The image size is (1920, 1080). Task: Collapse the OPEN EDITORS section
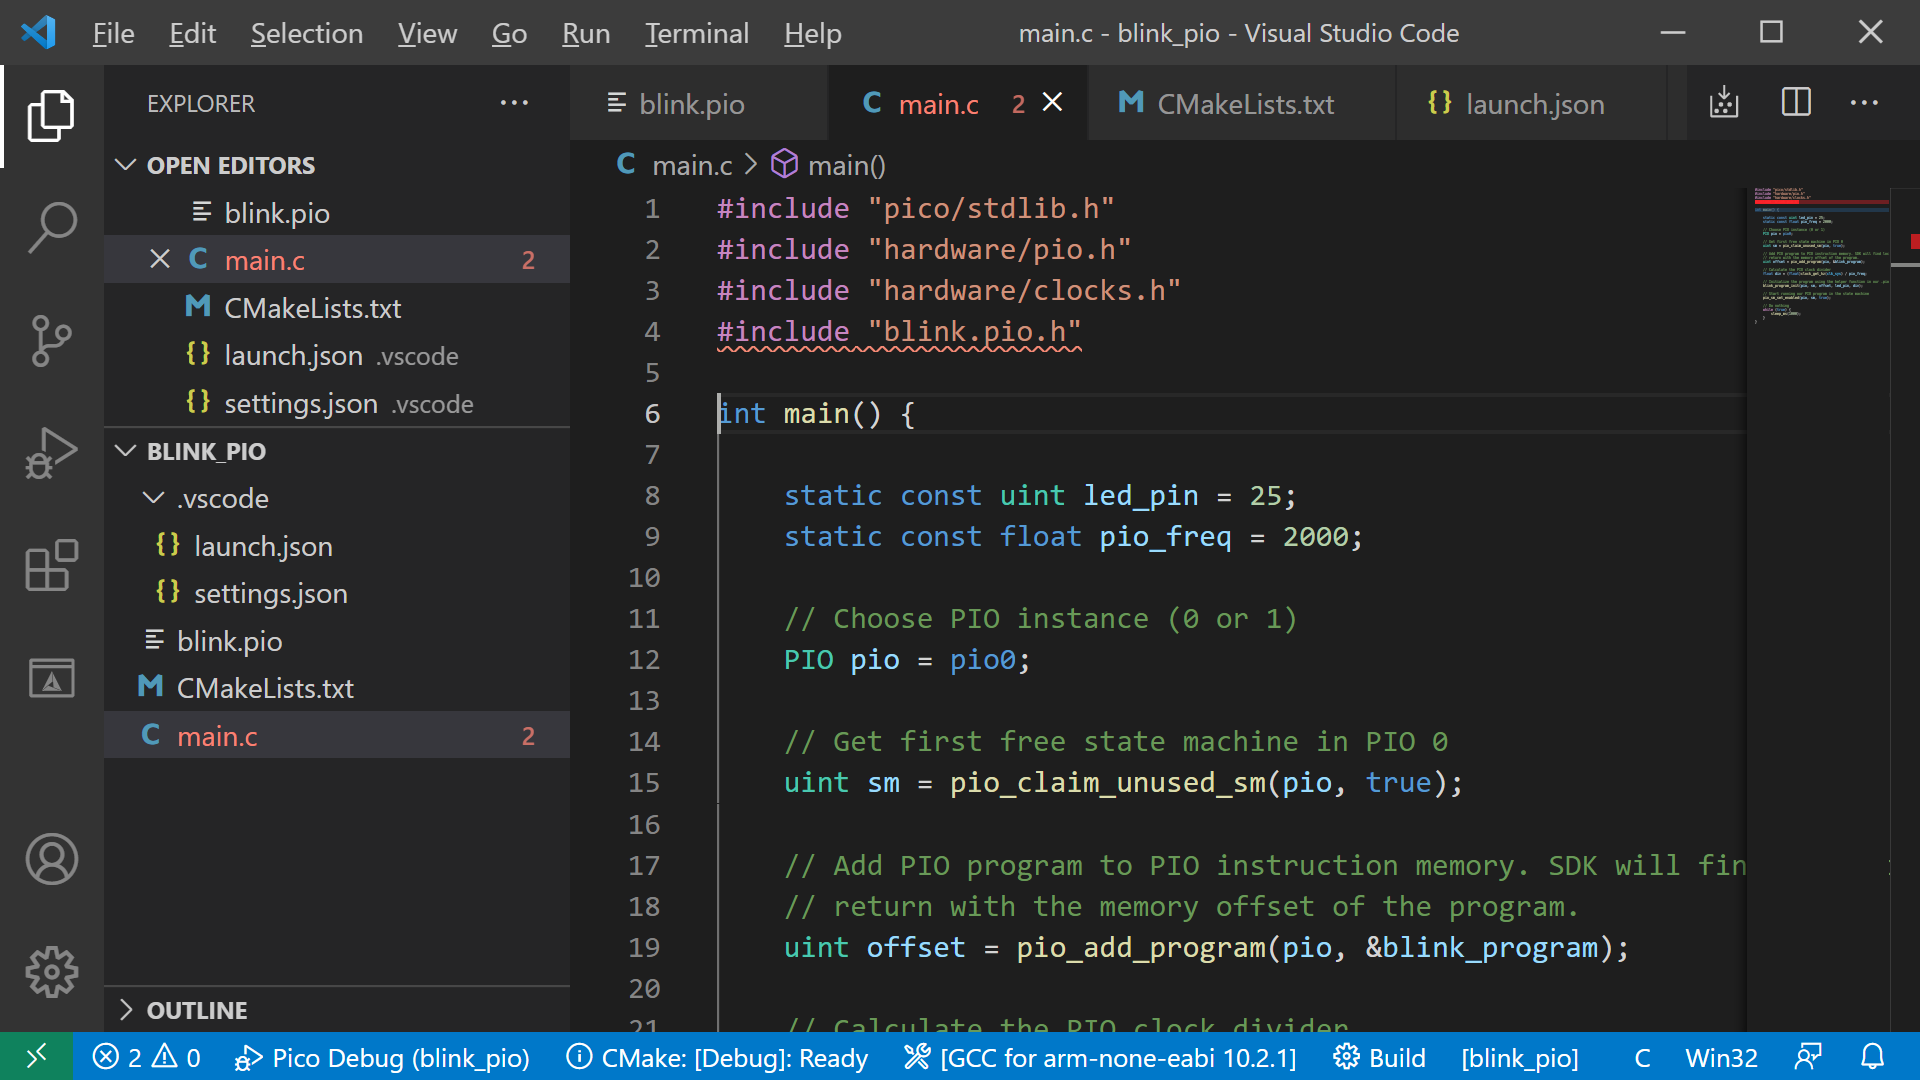[337, 165]
